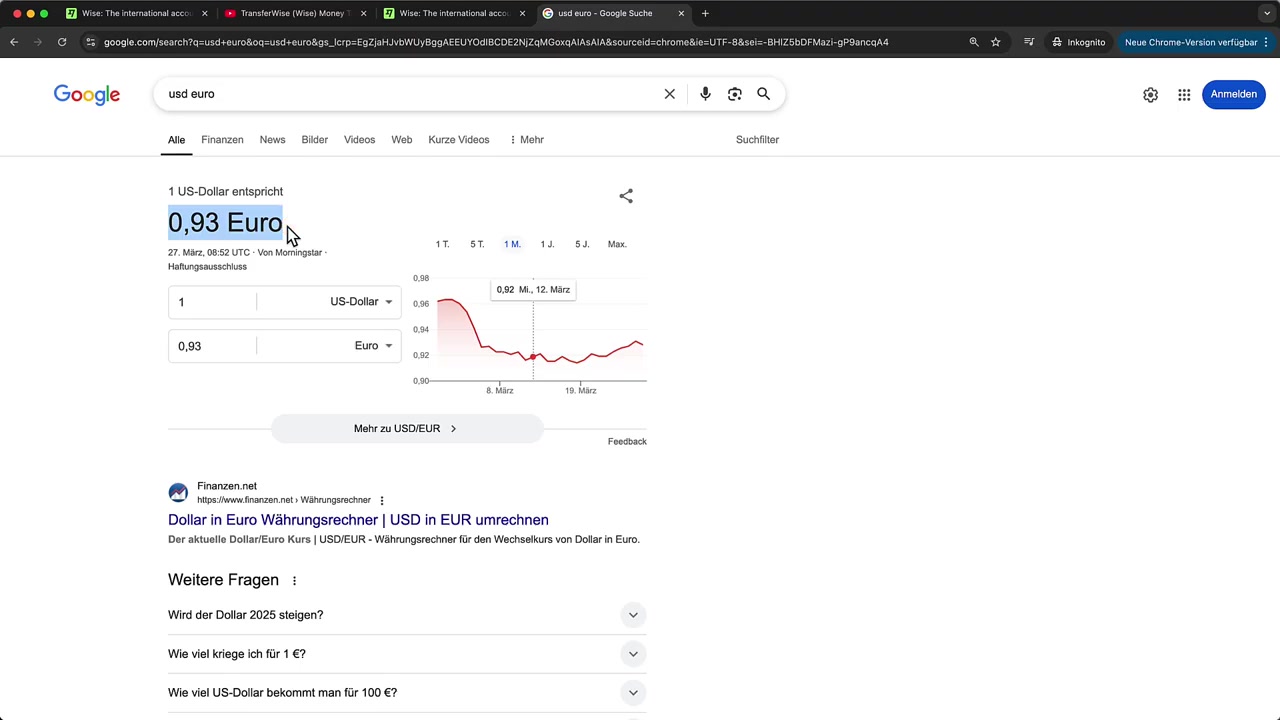Click Anmelden sign-in button

[1234, 94]
